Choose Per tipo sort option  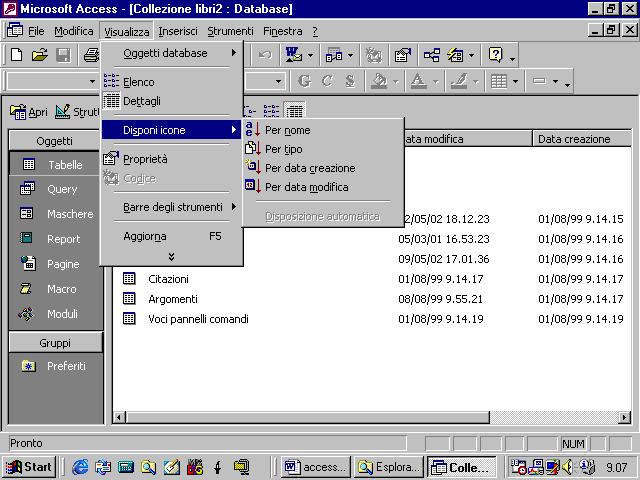(x=323, y=149)
